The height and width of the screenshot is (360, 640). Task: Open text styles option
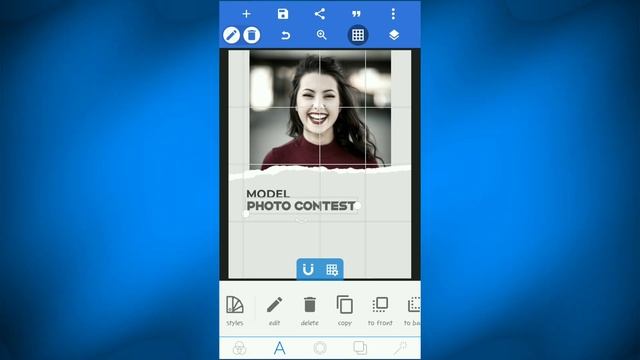click(x=235, y=311)
